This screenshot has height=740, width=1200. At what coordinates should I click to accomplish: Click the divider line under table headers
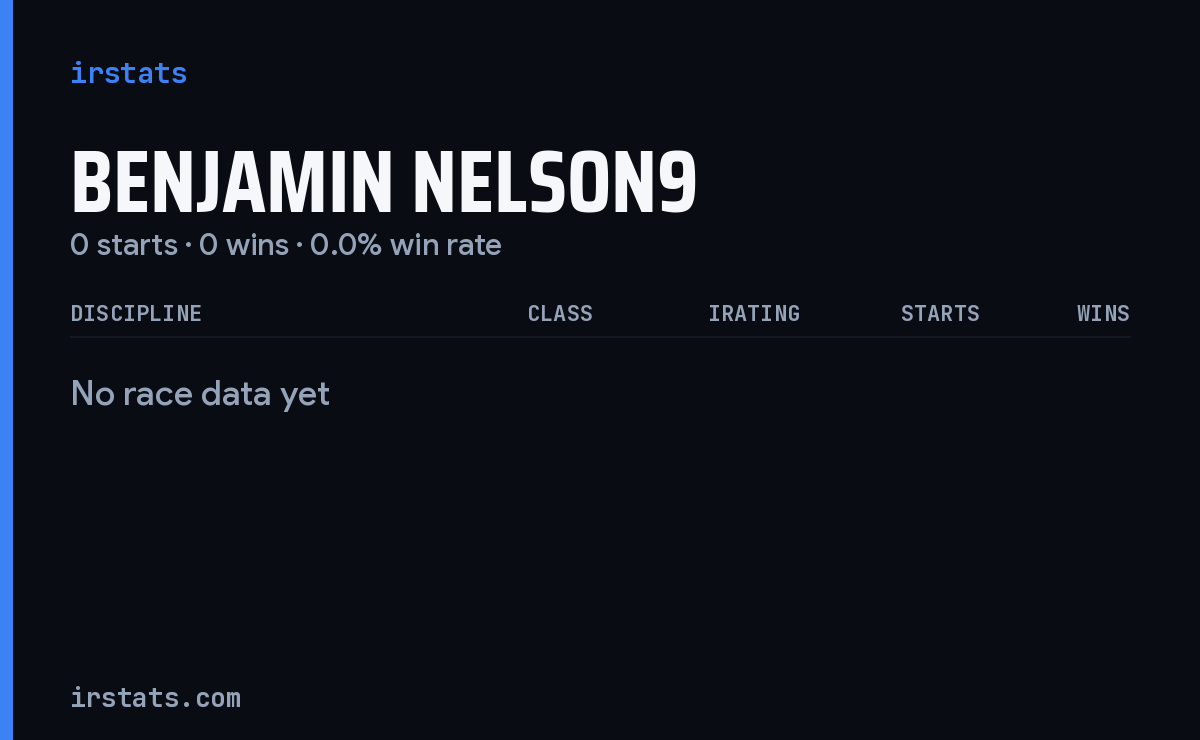[x=600, y=337]
